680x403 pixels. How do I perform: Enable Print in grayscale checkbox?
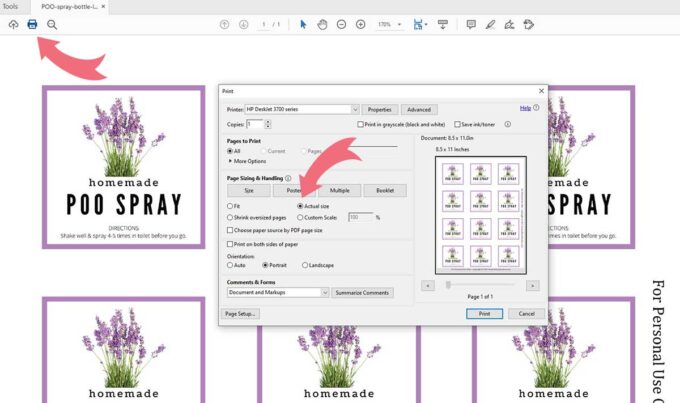tap(361, 124)
